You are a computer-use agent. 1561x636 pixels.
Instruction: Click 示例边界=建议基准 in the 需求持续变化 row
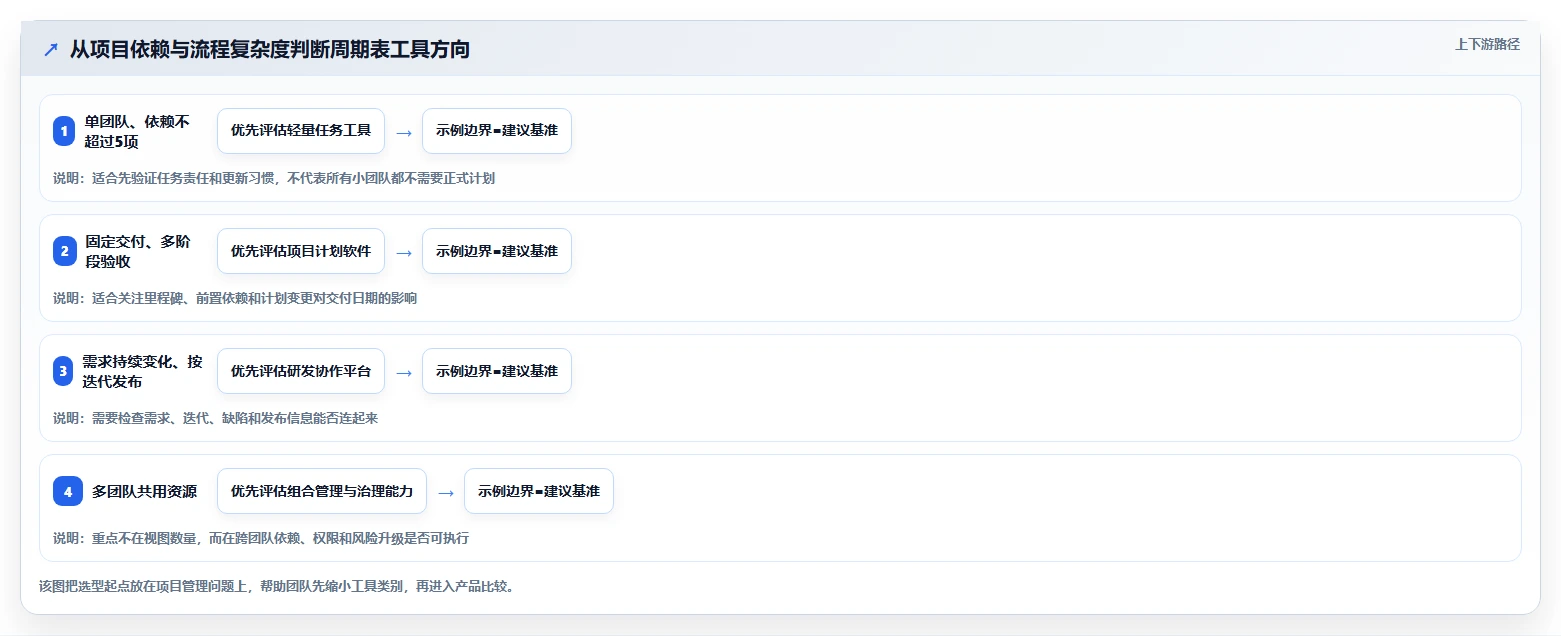(x=497, y=371)
